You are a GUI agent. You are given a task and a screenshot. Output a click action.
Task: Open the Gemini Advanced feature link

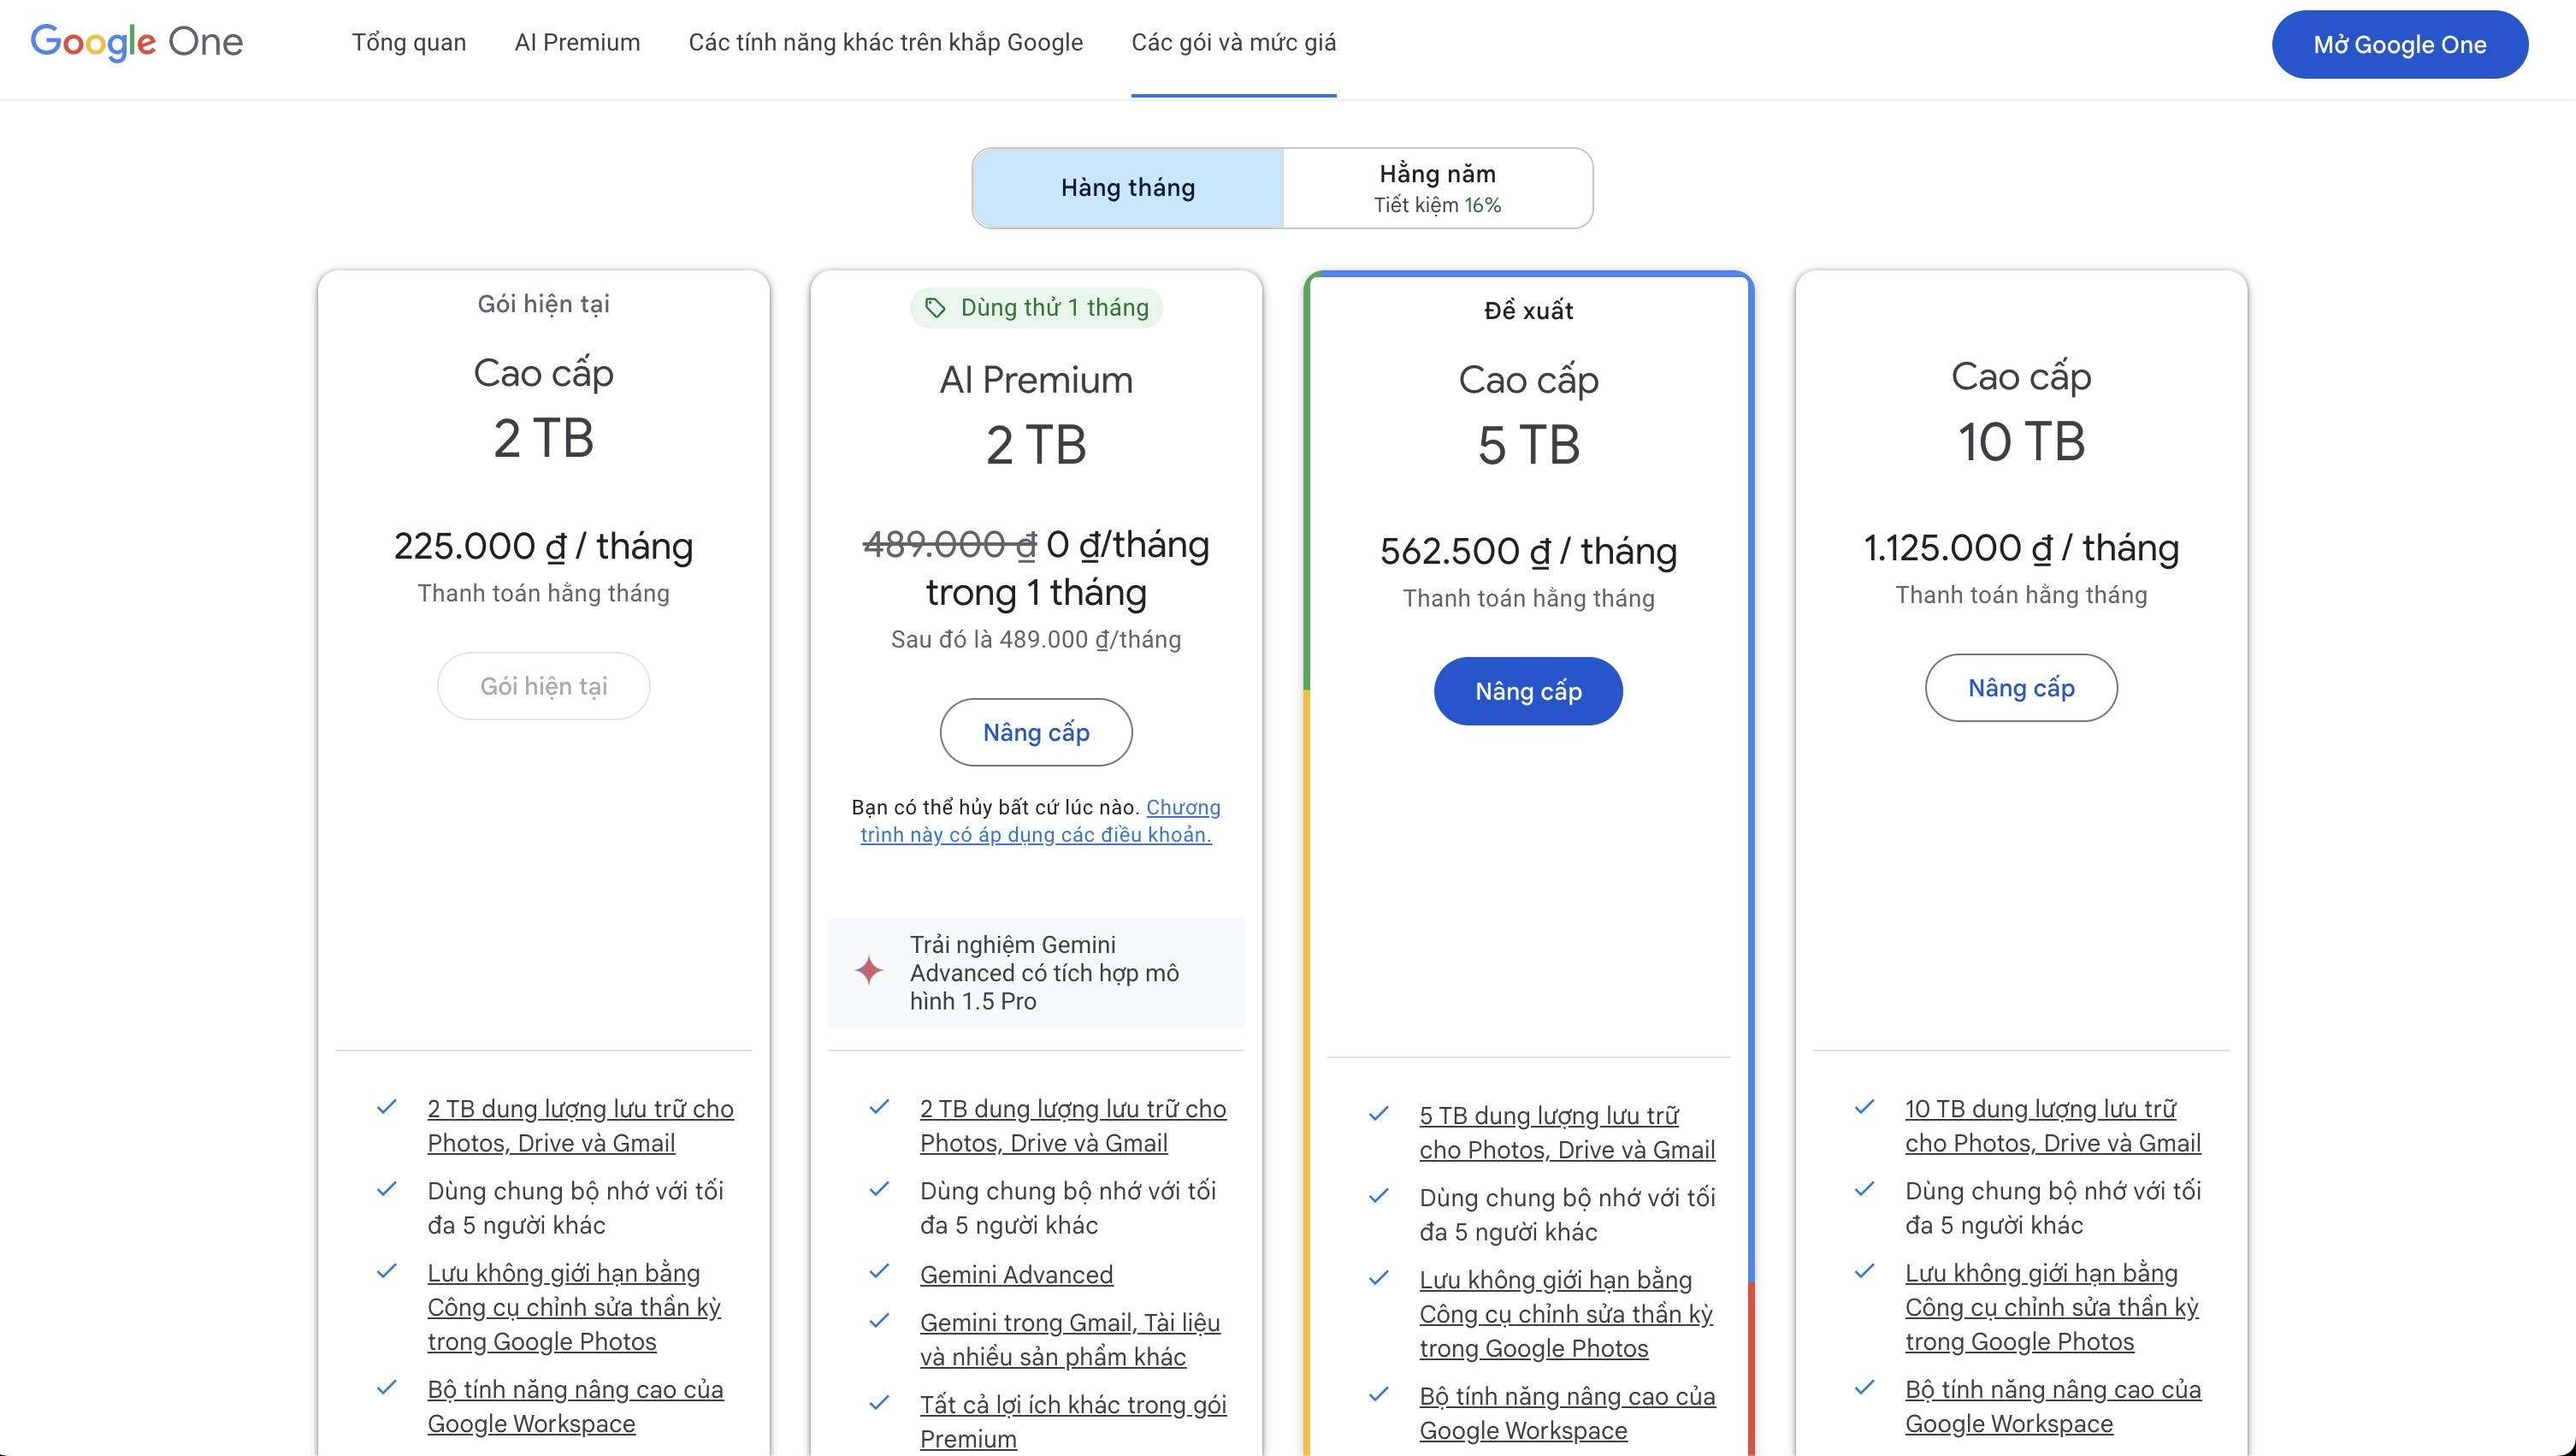click(x=1016, y=1274)
